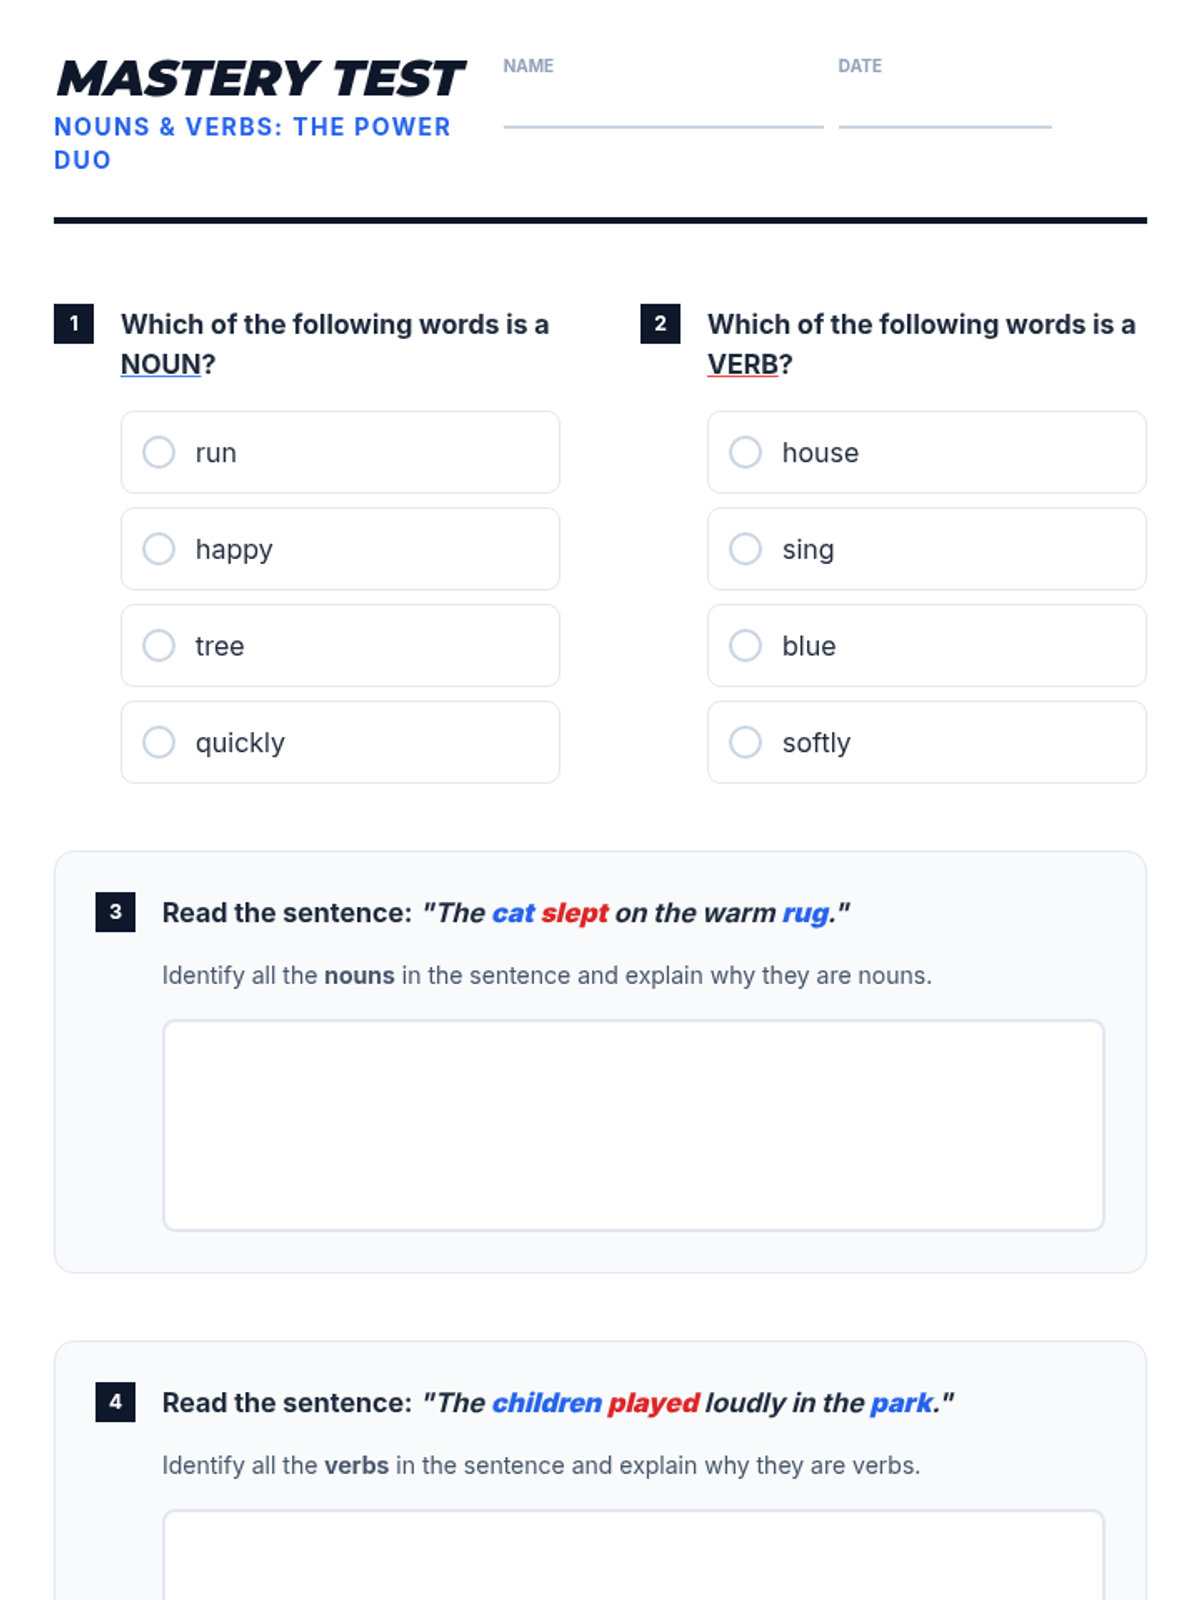Click the underlined word NOUN
Screen dimensions: 1200x1600
tap(161, 365)
